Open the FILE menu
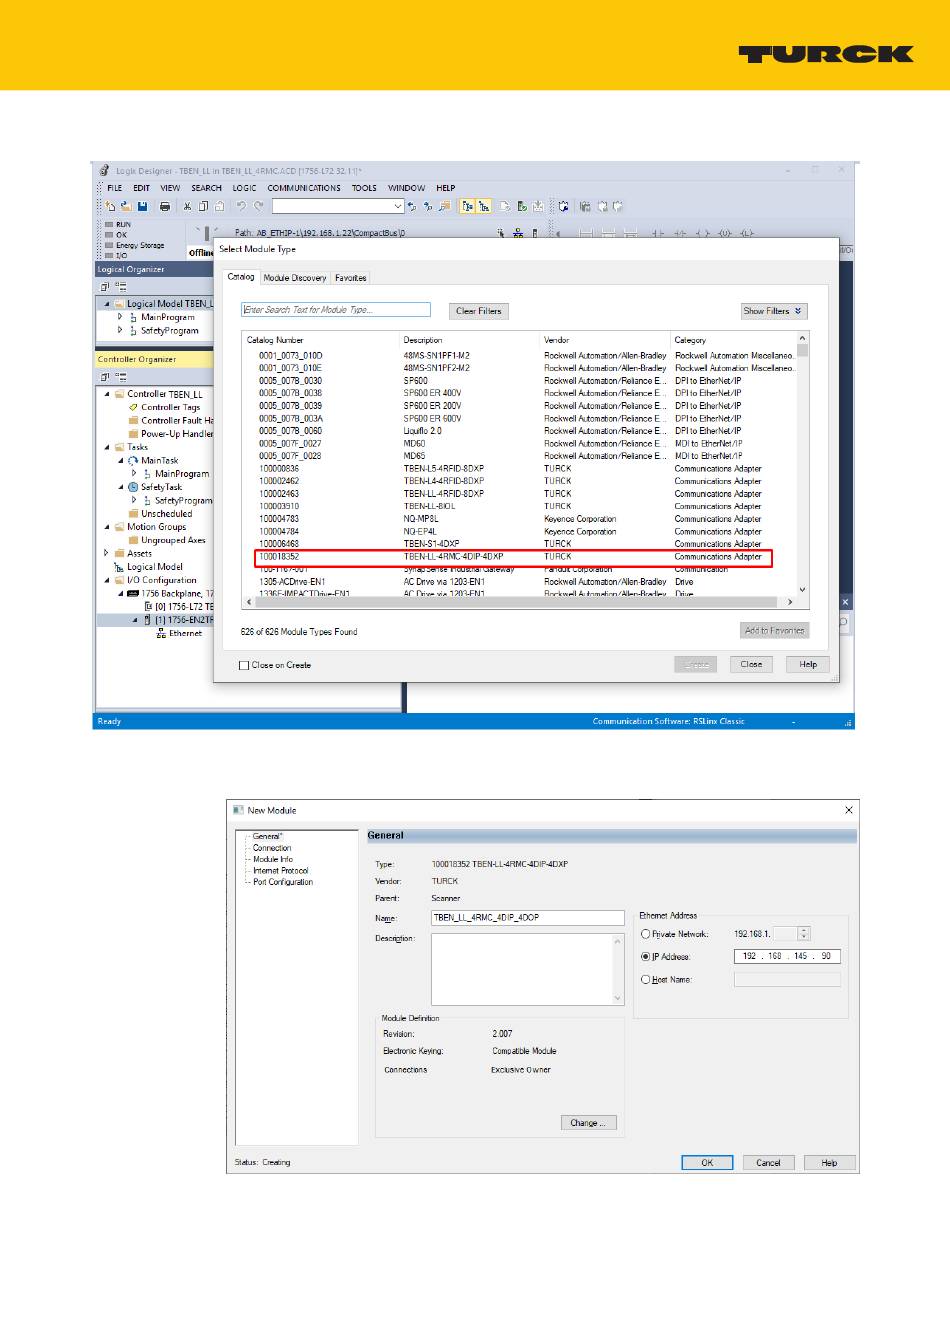The image size is (950, 1344). (114, 188)
